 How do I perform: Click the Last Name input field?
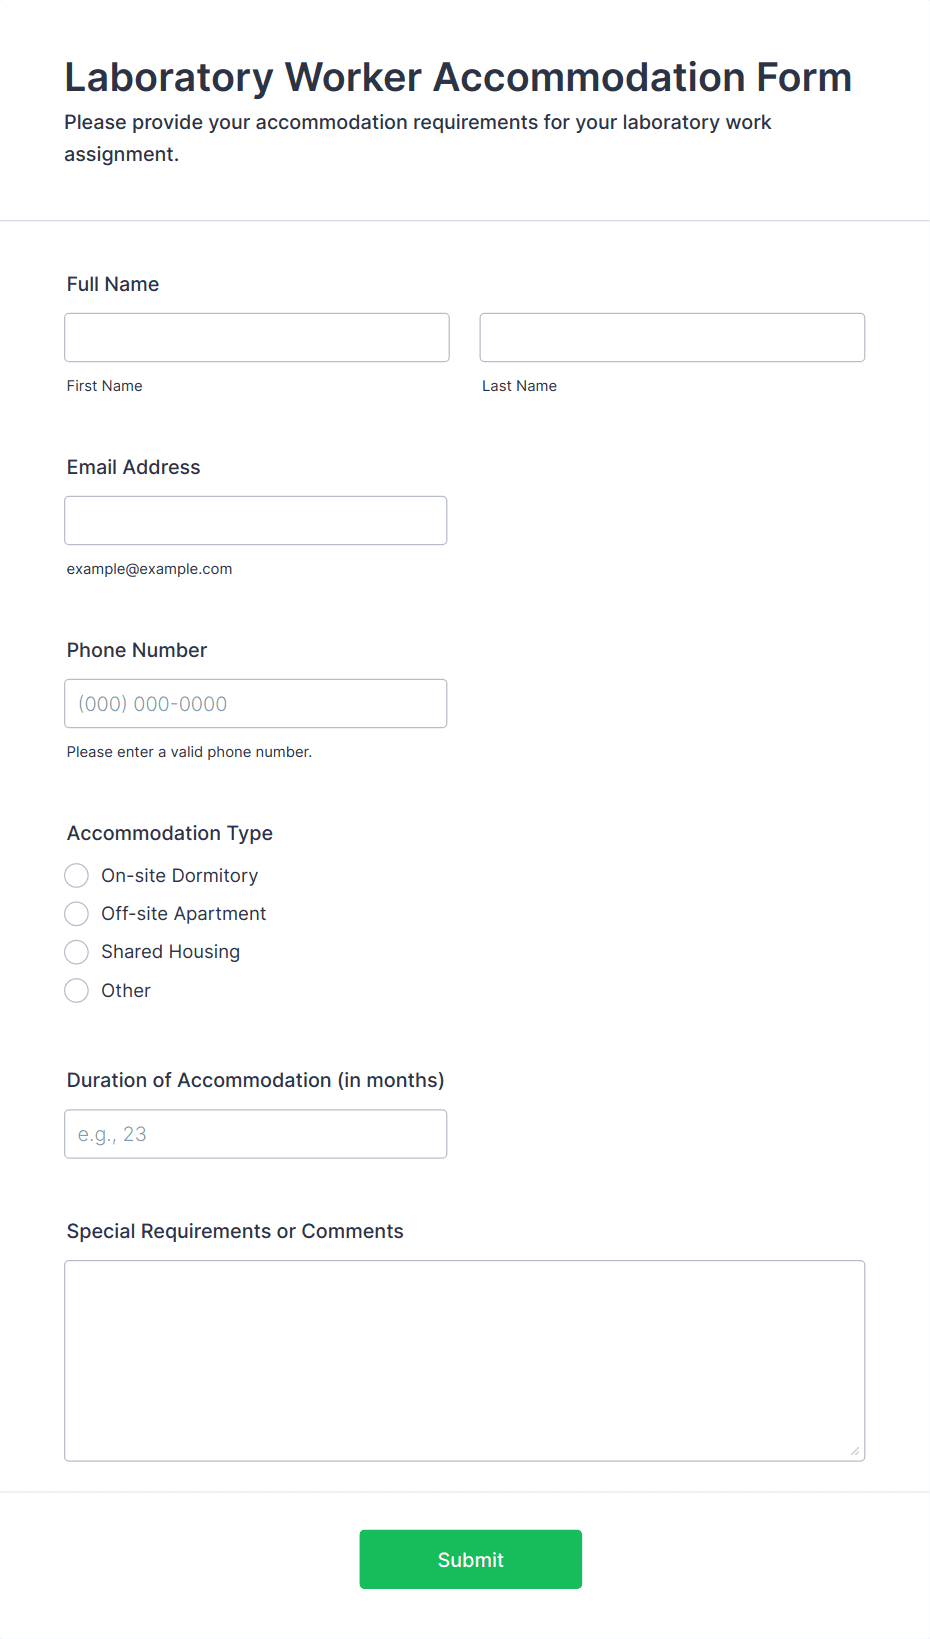pyautogui.click(x=672, y=338)
